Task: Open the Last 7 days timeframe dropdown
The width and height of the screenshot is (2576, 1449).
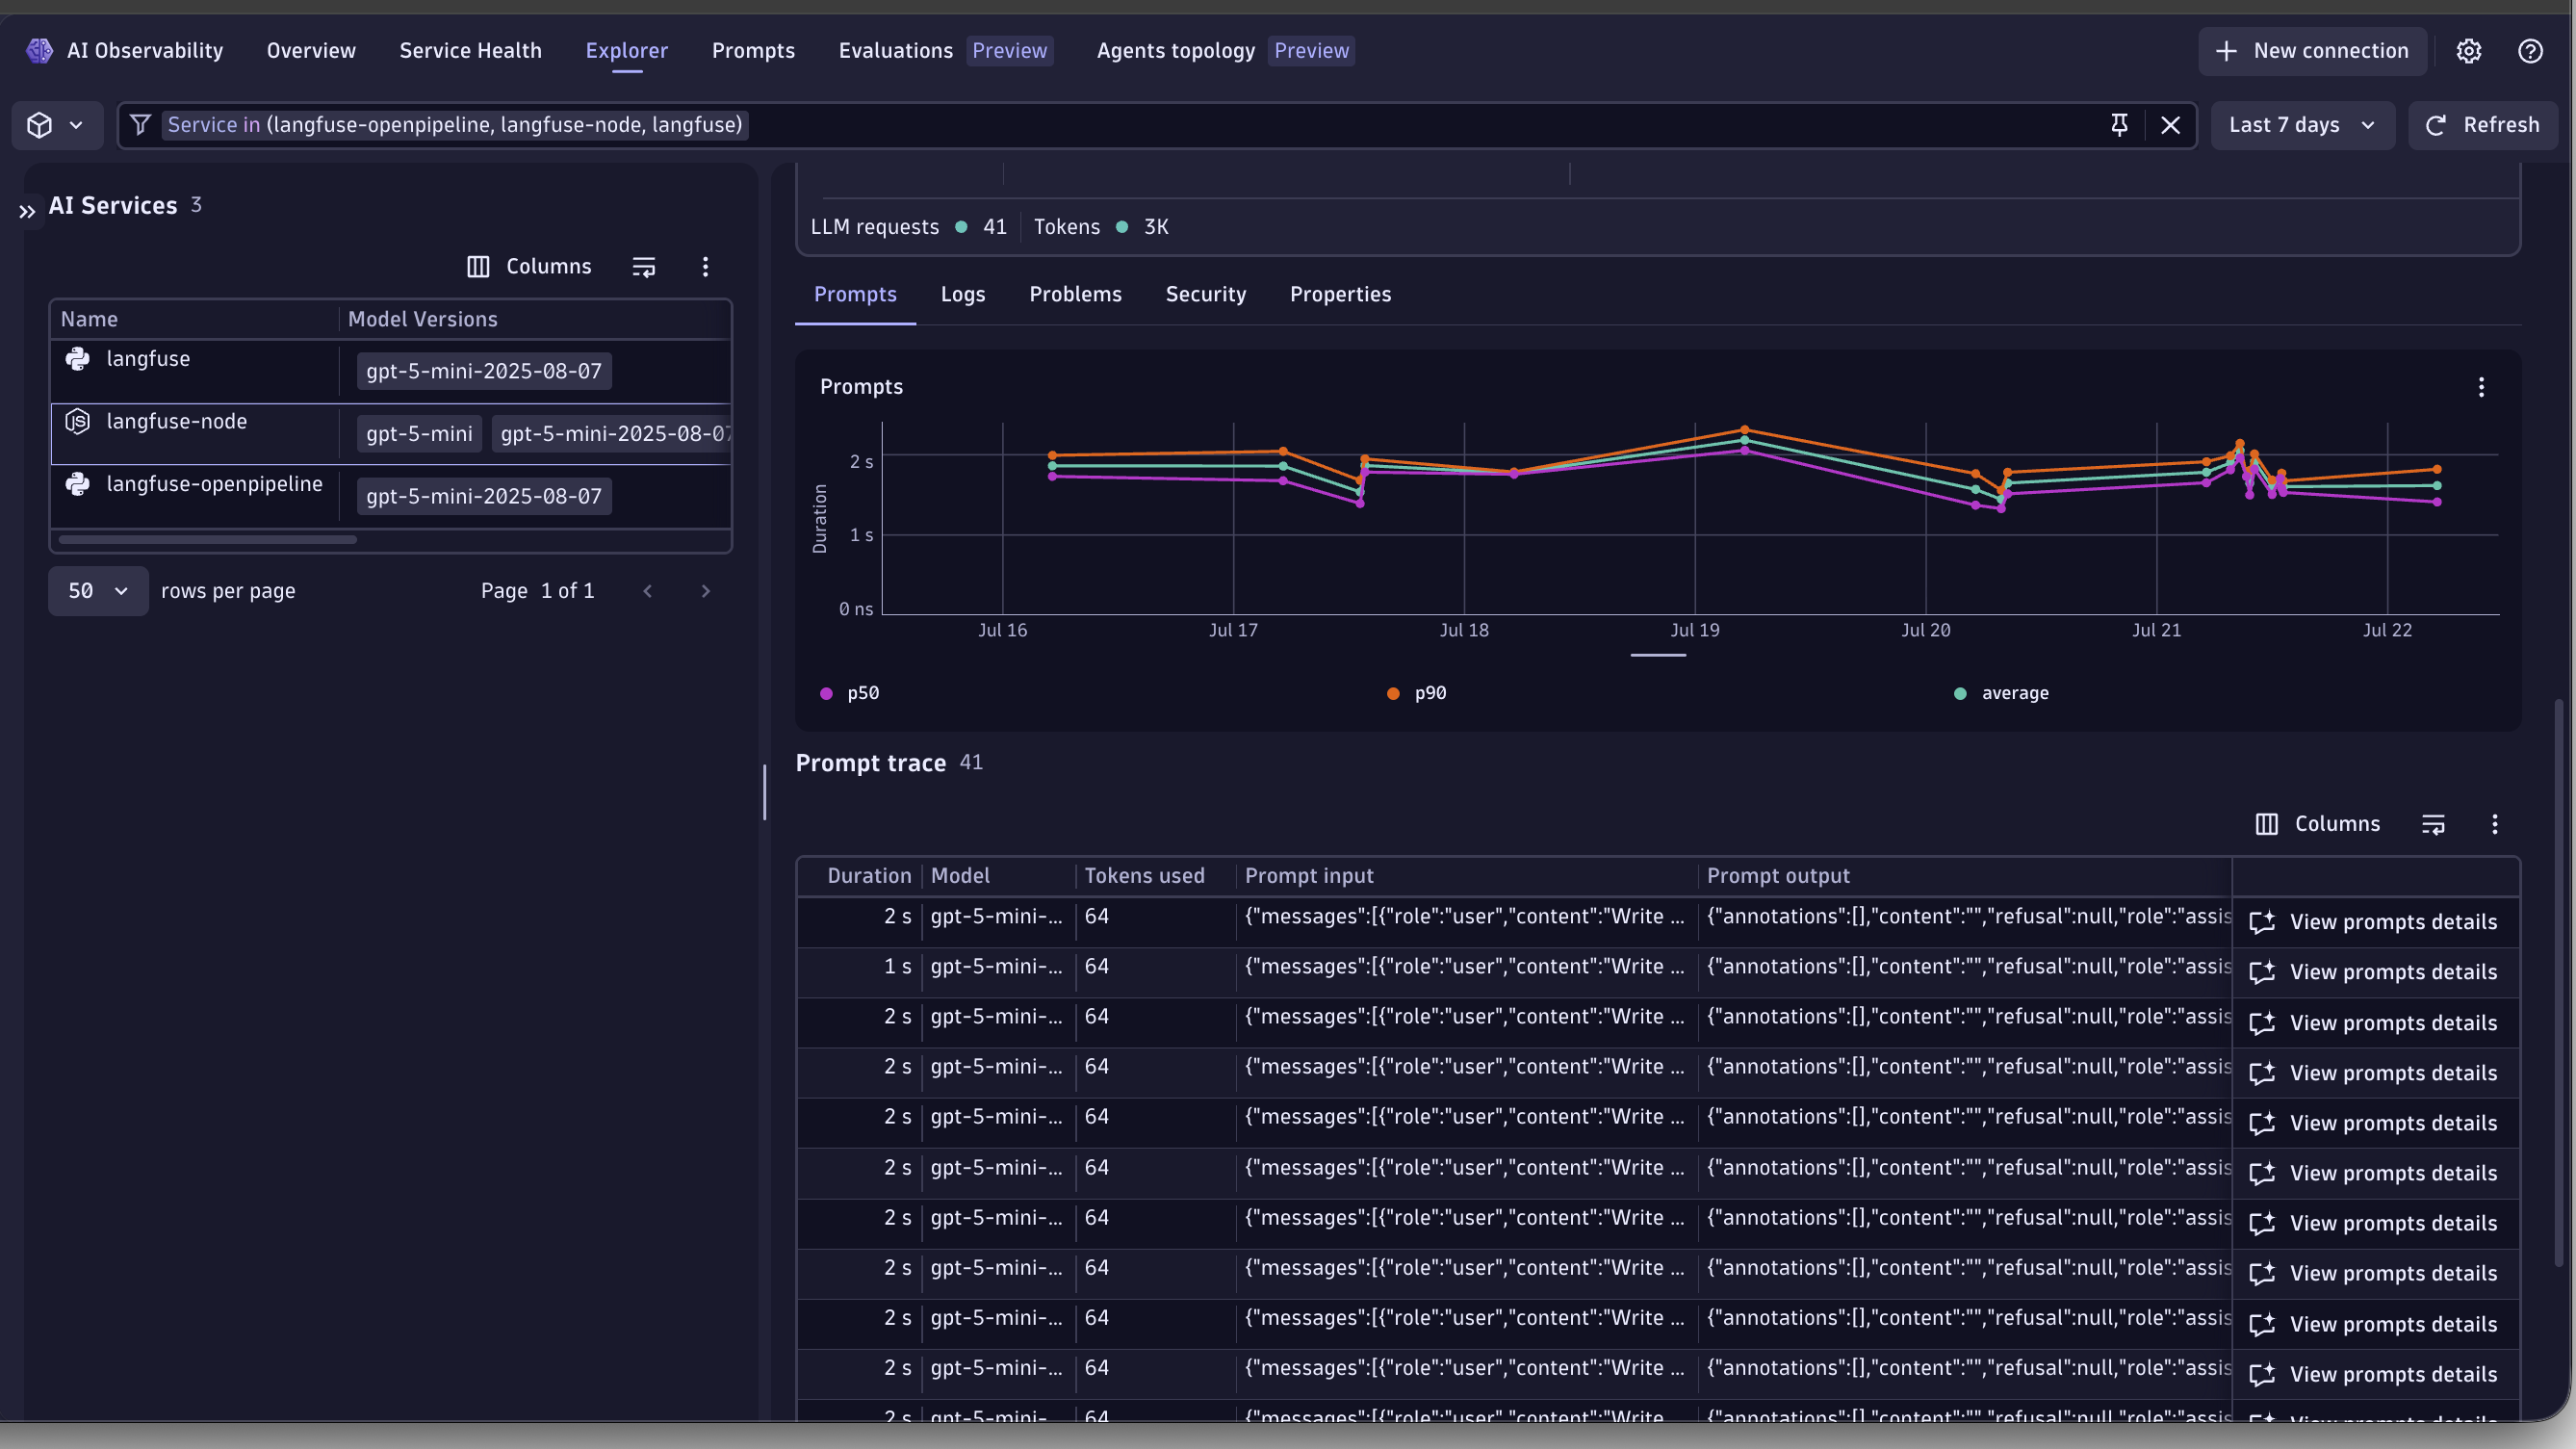Action: click(x=2302, y=125)
